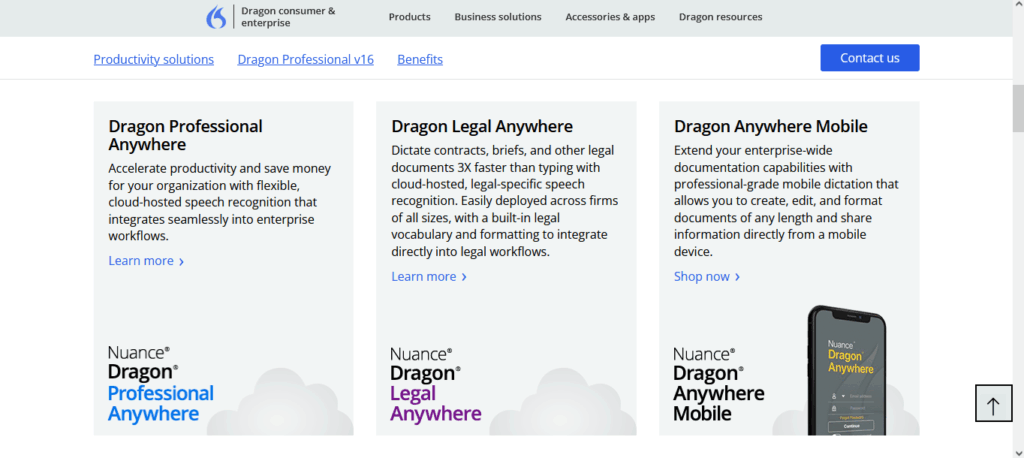The width and height of the screenshot is (1024, 458).
Task: Shop now for Dragon Anywhere Mobile
Action: pos(707,276)
